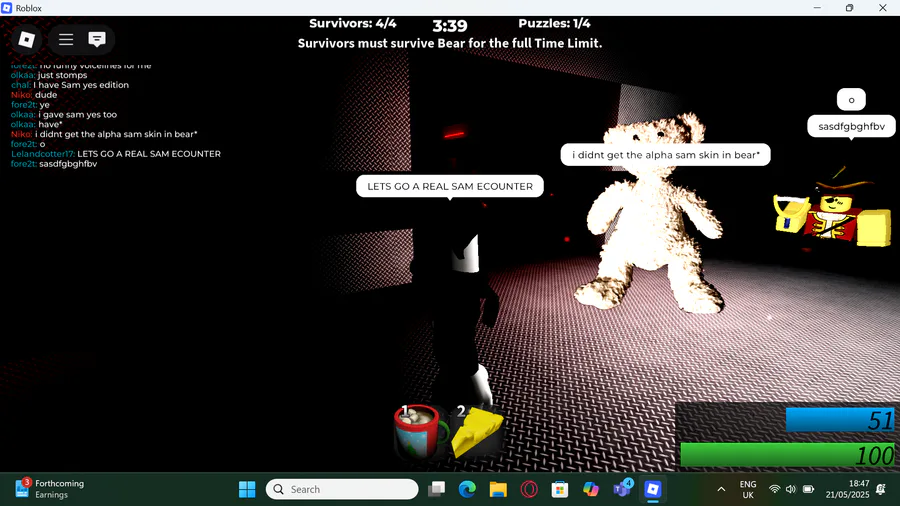Click Niko's chat line about alpha sam skin
Viewport: 900px width, 506px height.
[104, 134]
